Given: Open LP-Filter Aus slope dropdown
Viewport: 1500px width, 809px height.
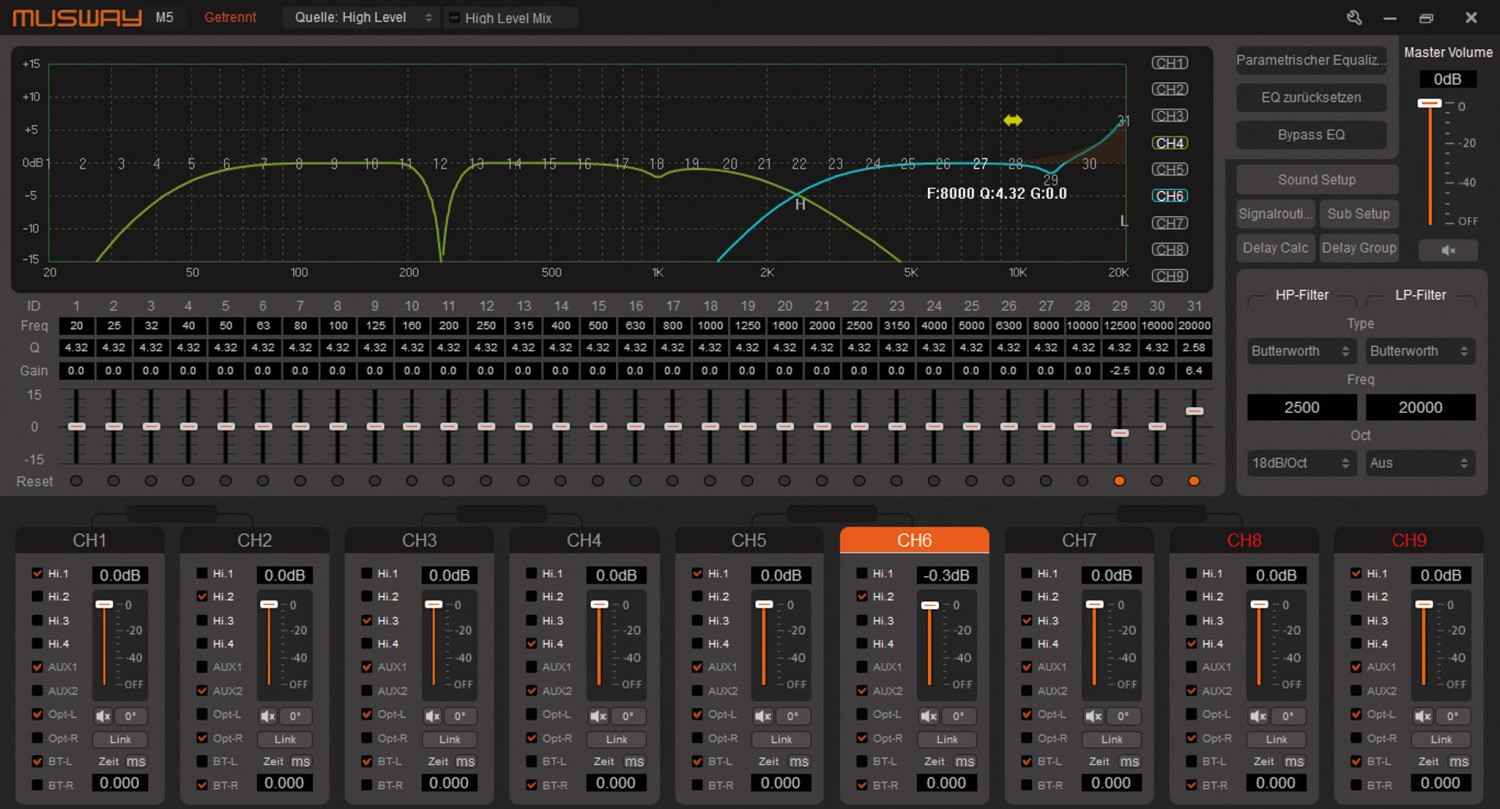Looking at the screenshot, I should [1420, 463].
